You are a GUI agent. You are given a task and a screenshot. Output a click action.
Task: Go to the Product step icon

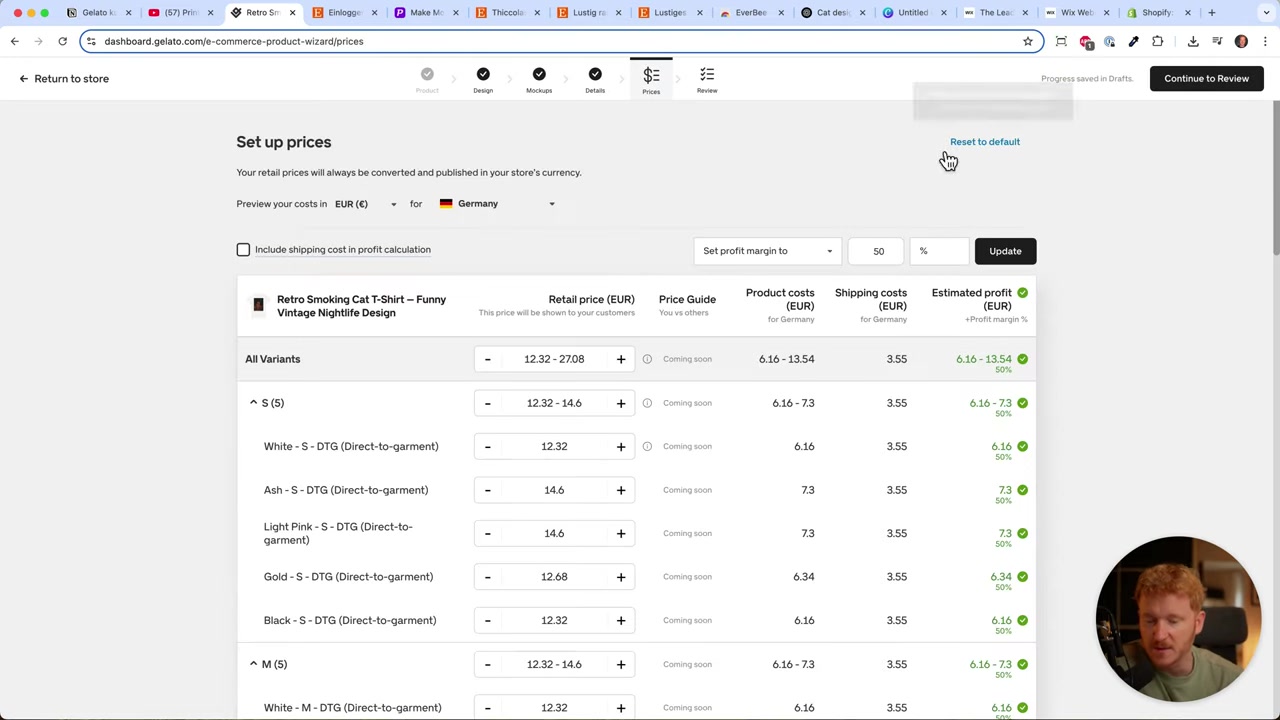pyautogui.click(x=427, y=75)
